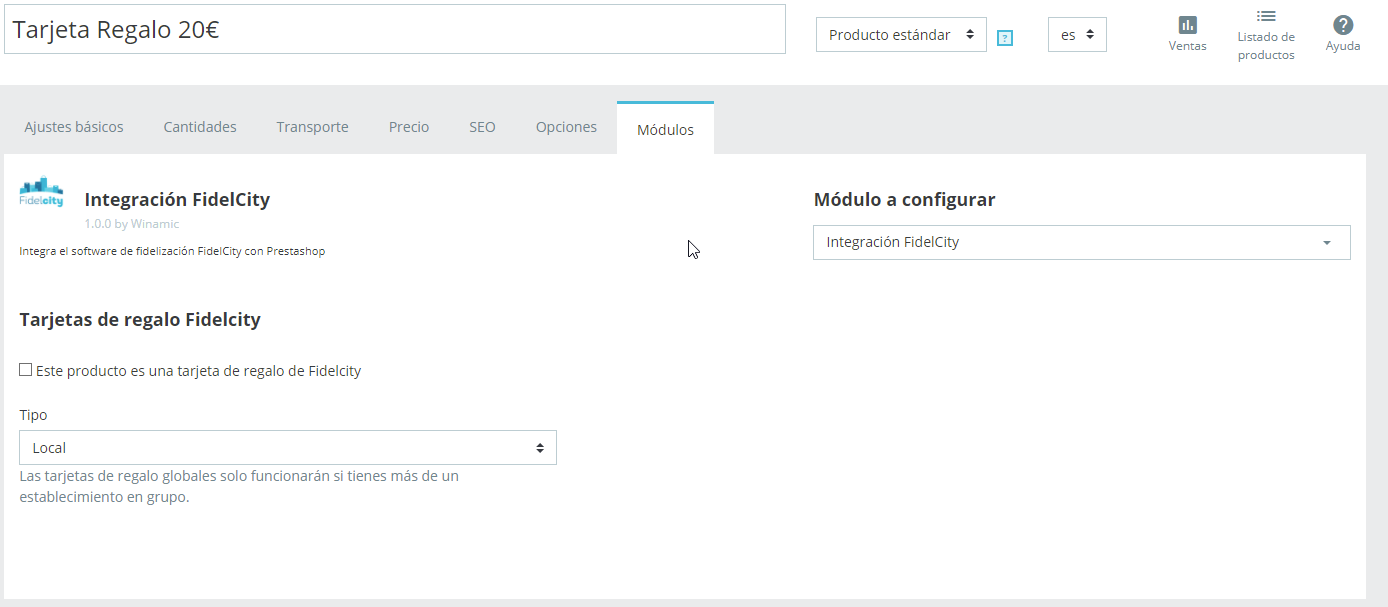Open the Listado de productos list icon
The height and width of the screenshot is (607, 1388).
click(x=1266, y=17)
